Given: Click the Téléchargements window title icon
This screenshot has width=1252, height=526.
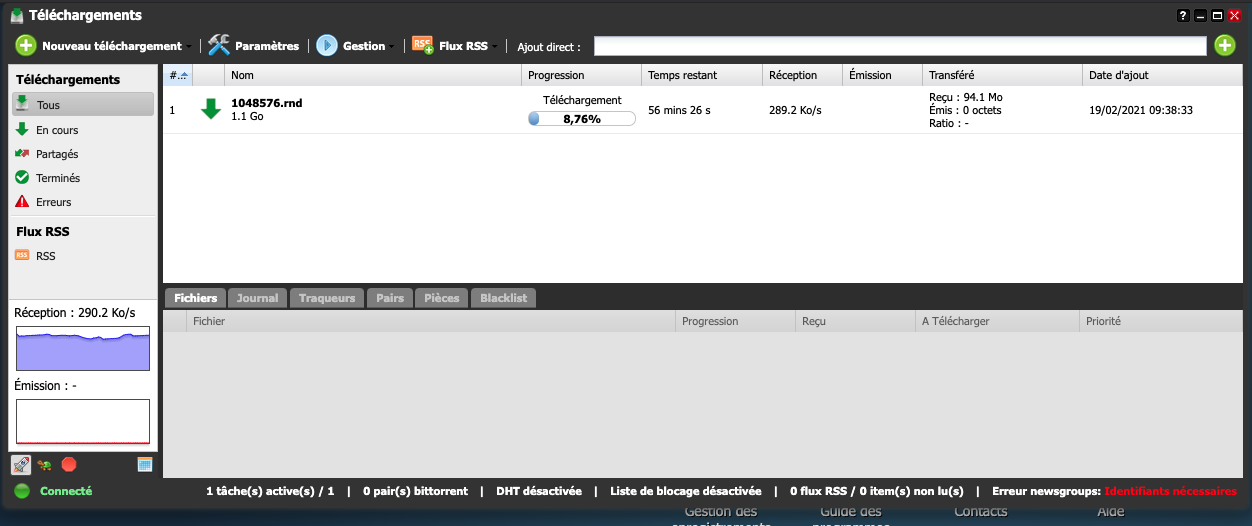Looking at the screenshot, I should tap(17, 15).
